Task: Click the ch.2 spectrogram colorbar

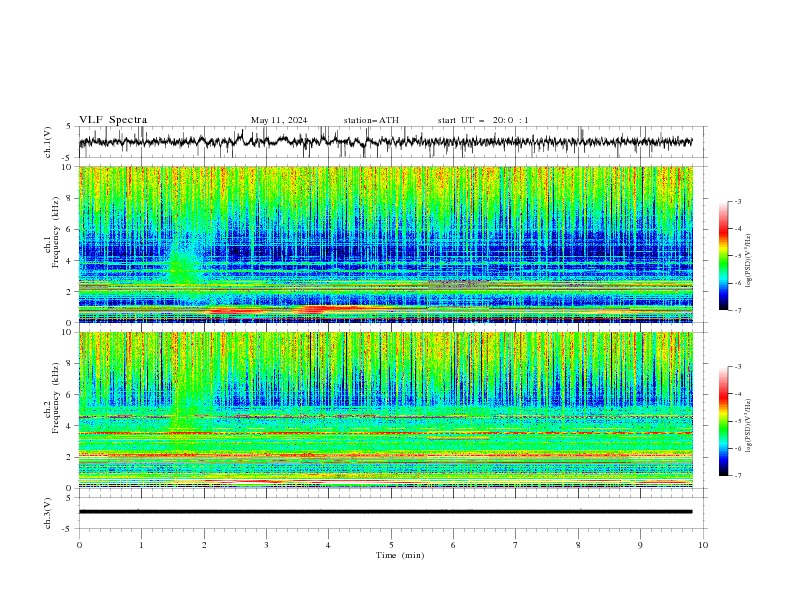Action: click(723, 421)
